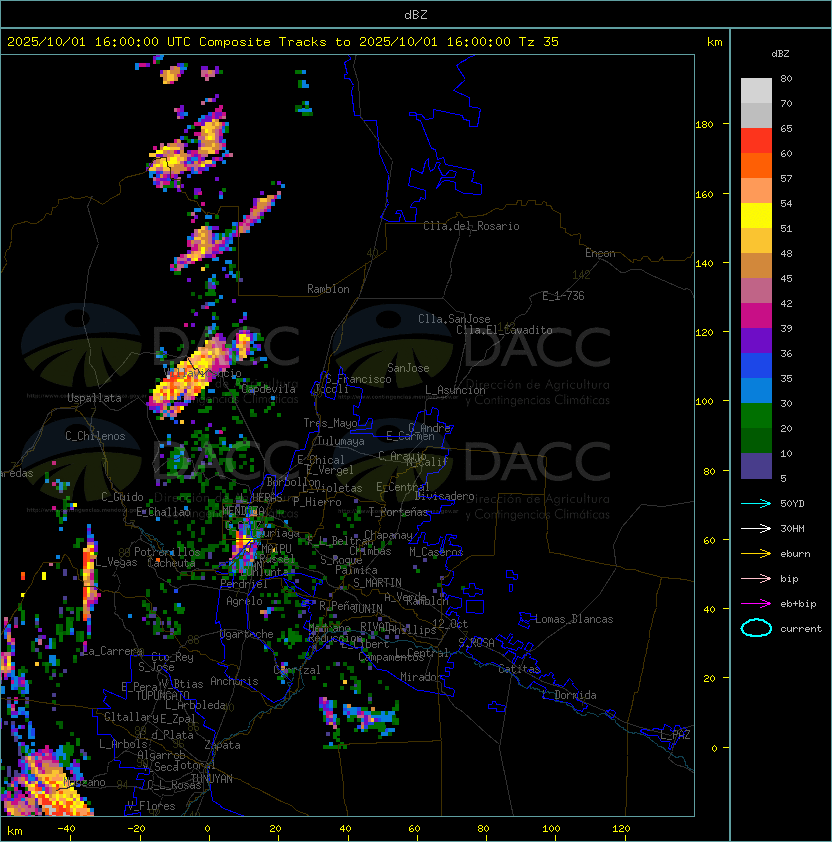Viewport: 832px width, 842px height.
Task: Click the 'Capdevila' map label
Action: 268,389
